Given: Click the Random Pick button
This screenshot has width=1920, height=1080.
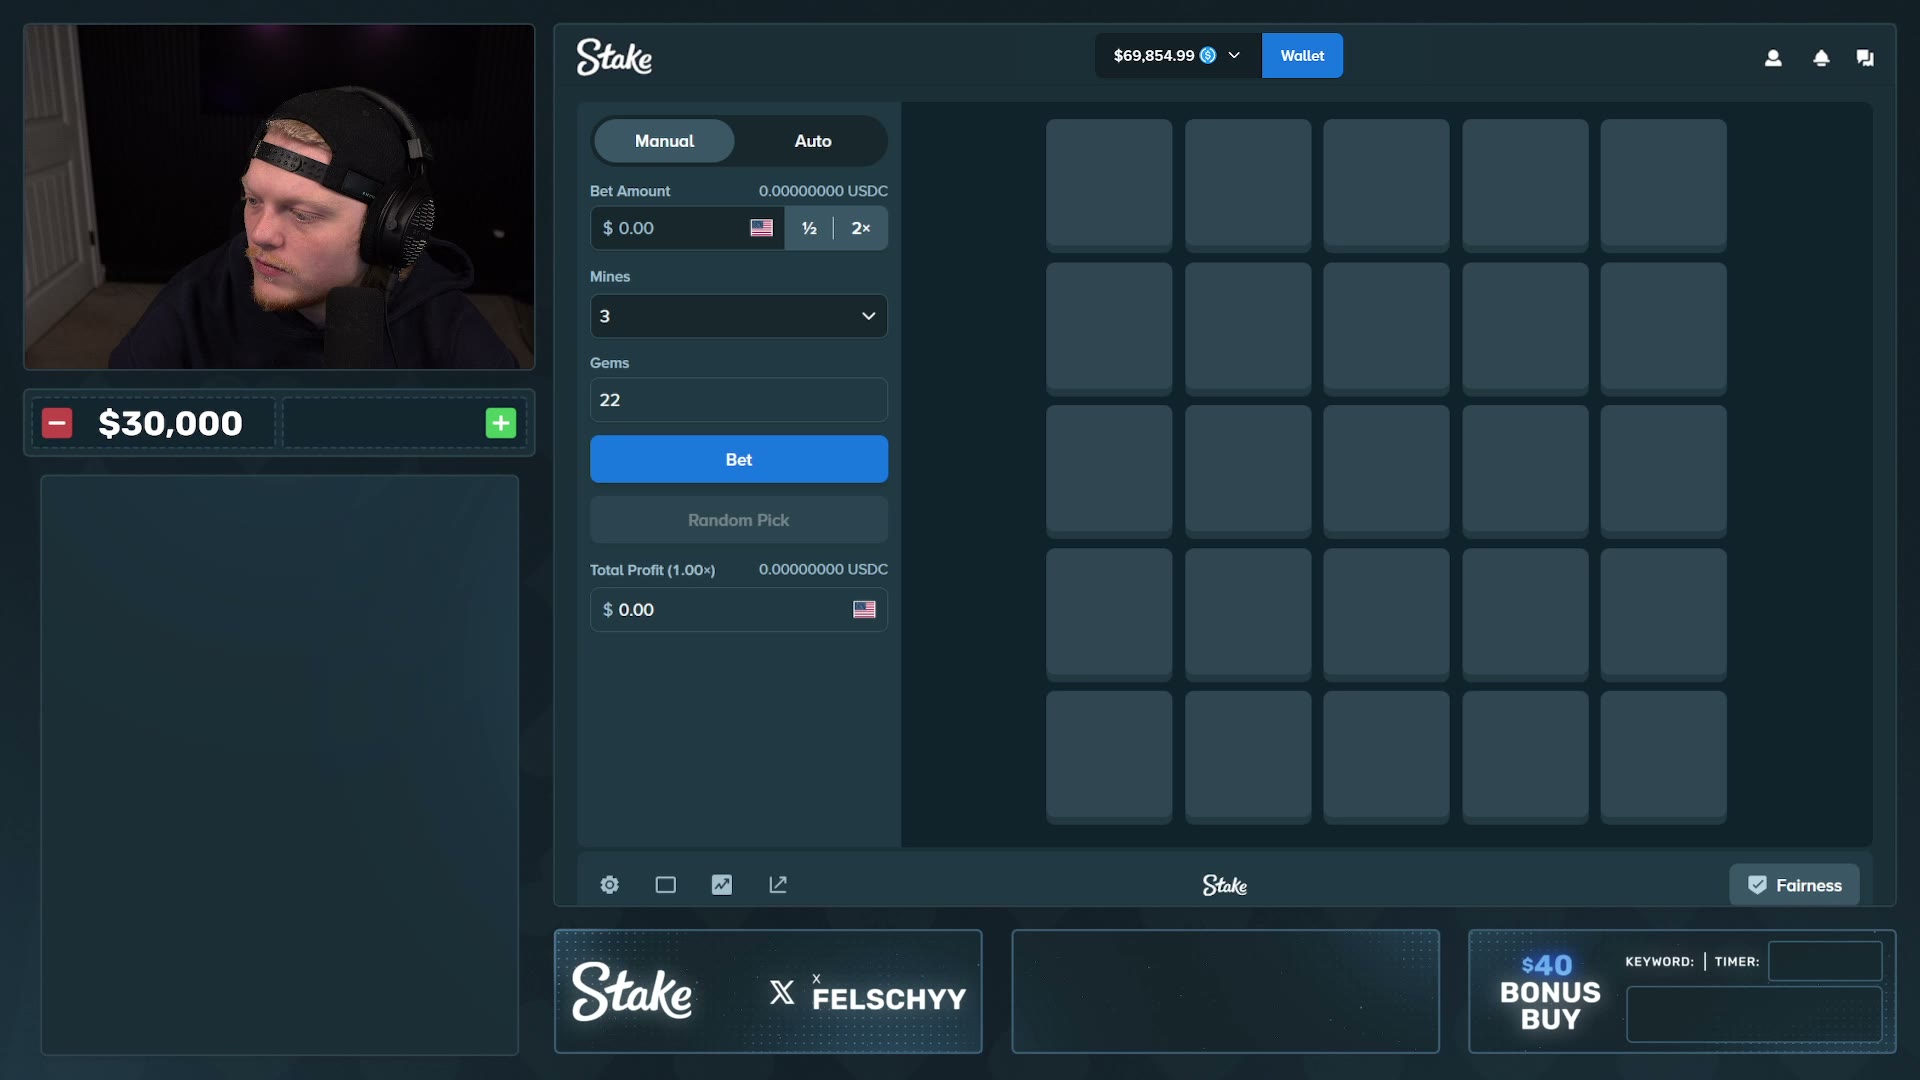Looking at the screenshot, I should pos(739,520).
